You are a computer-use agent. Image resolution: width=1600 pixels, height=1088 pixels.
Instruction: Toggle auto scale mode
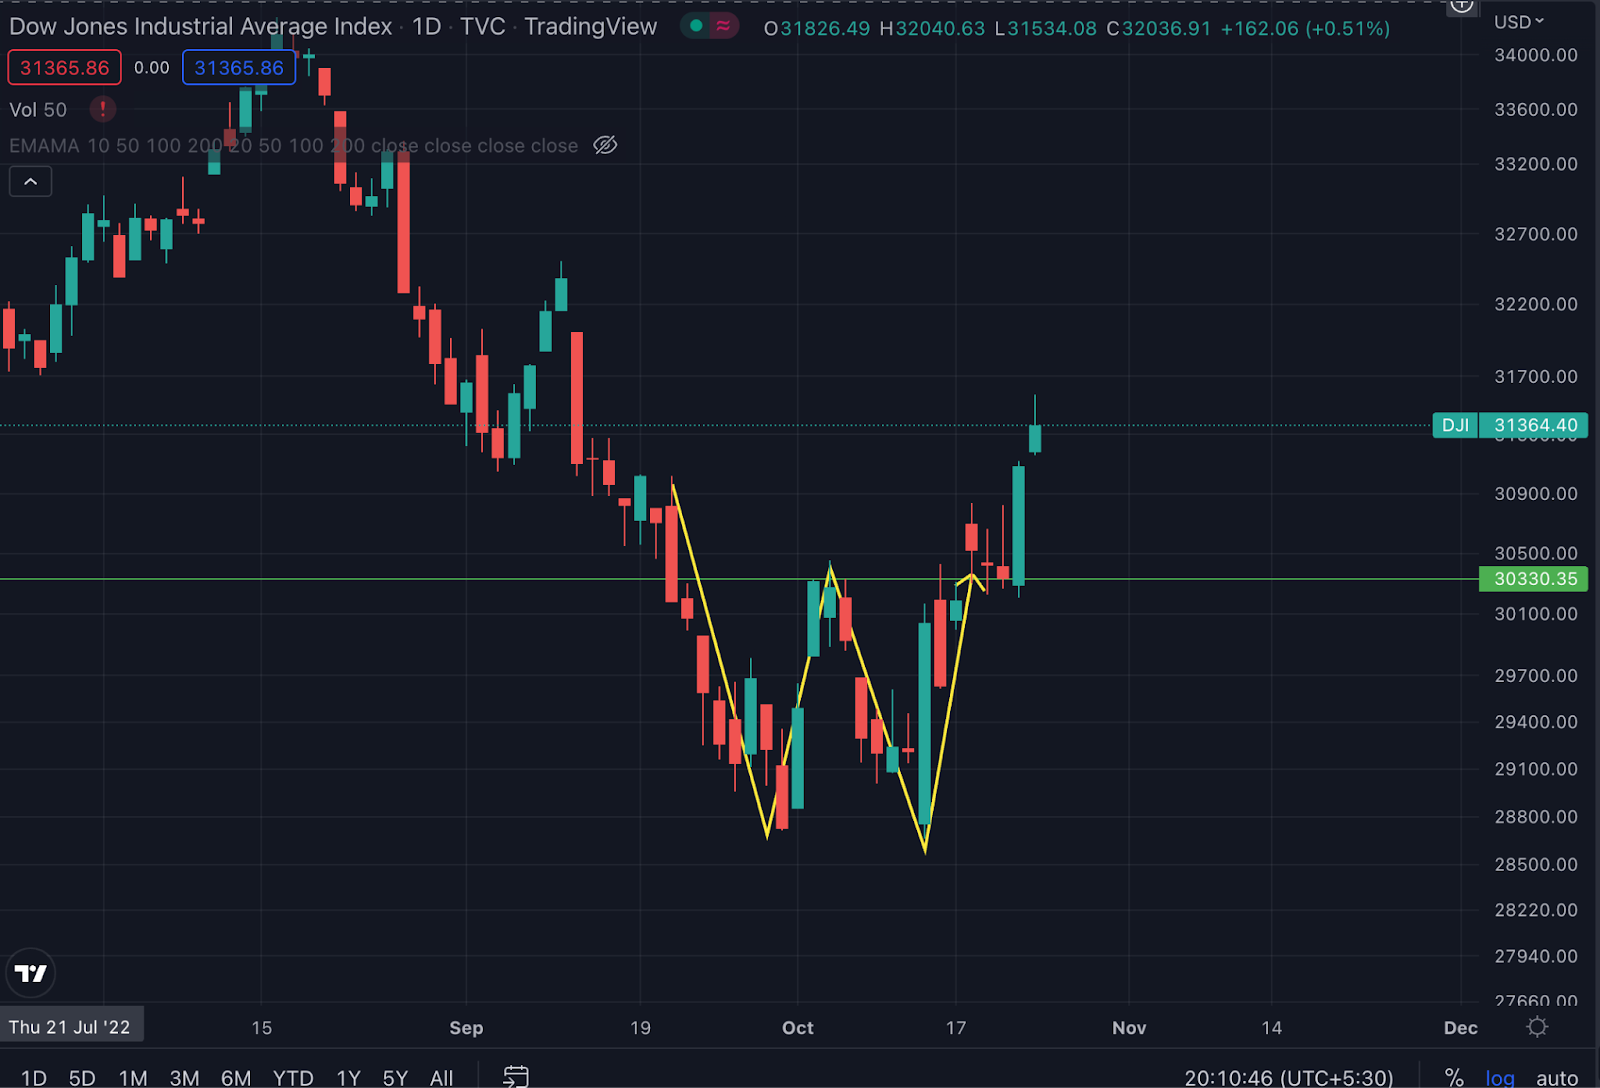[1557, 1078]
